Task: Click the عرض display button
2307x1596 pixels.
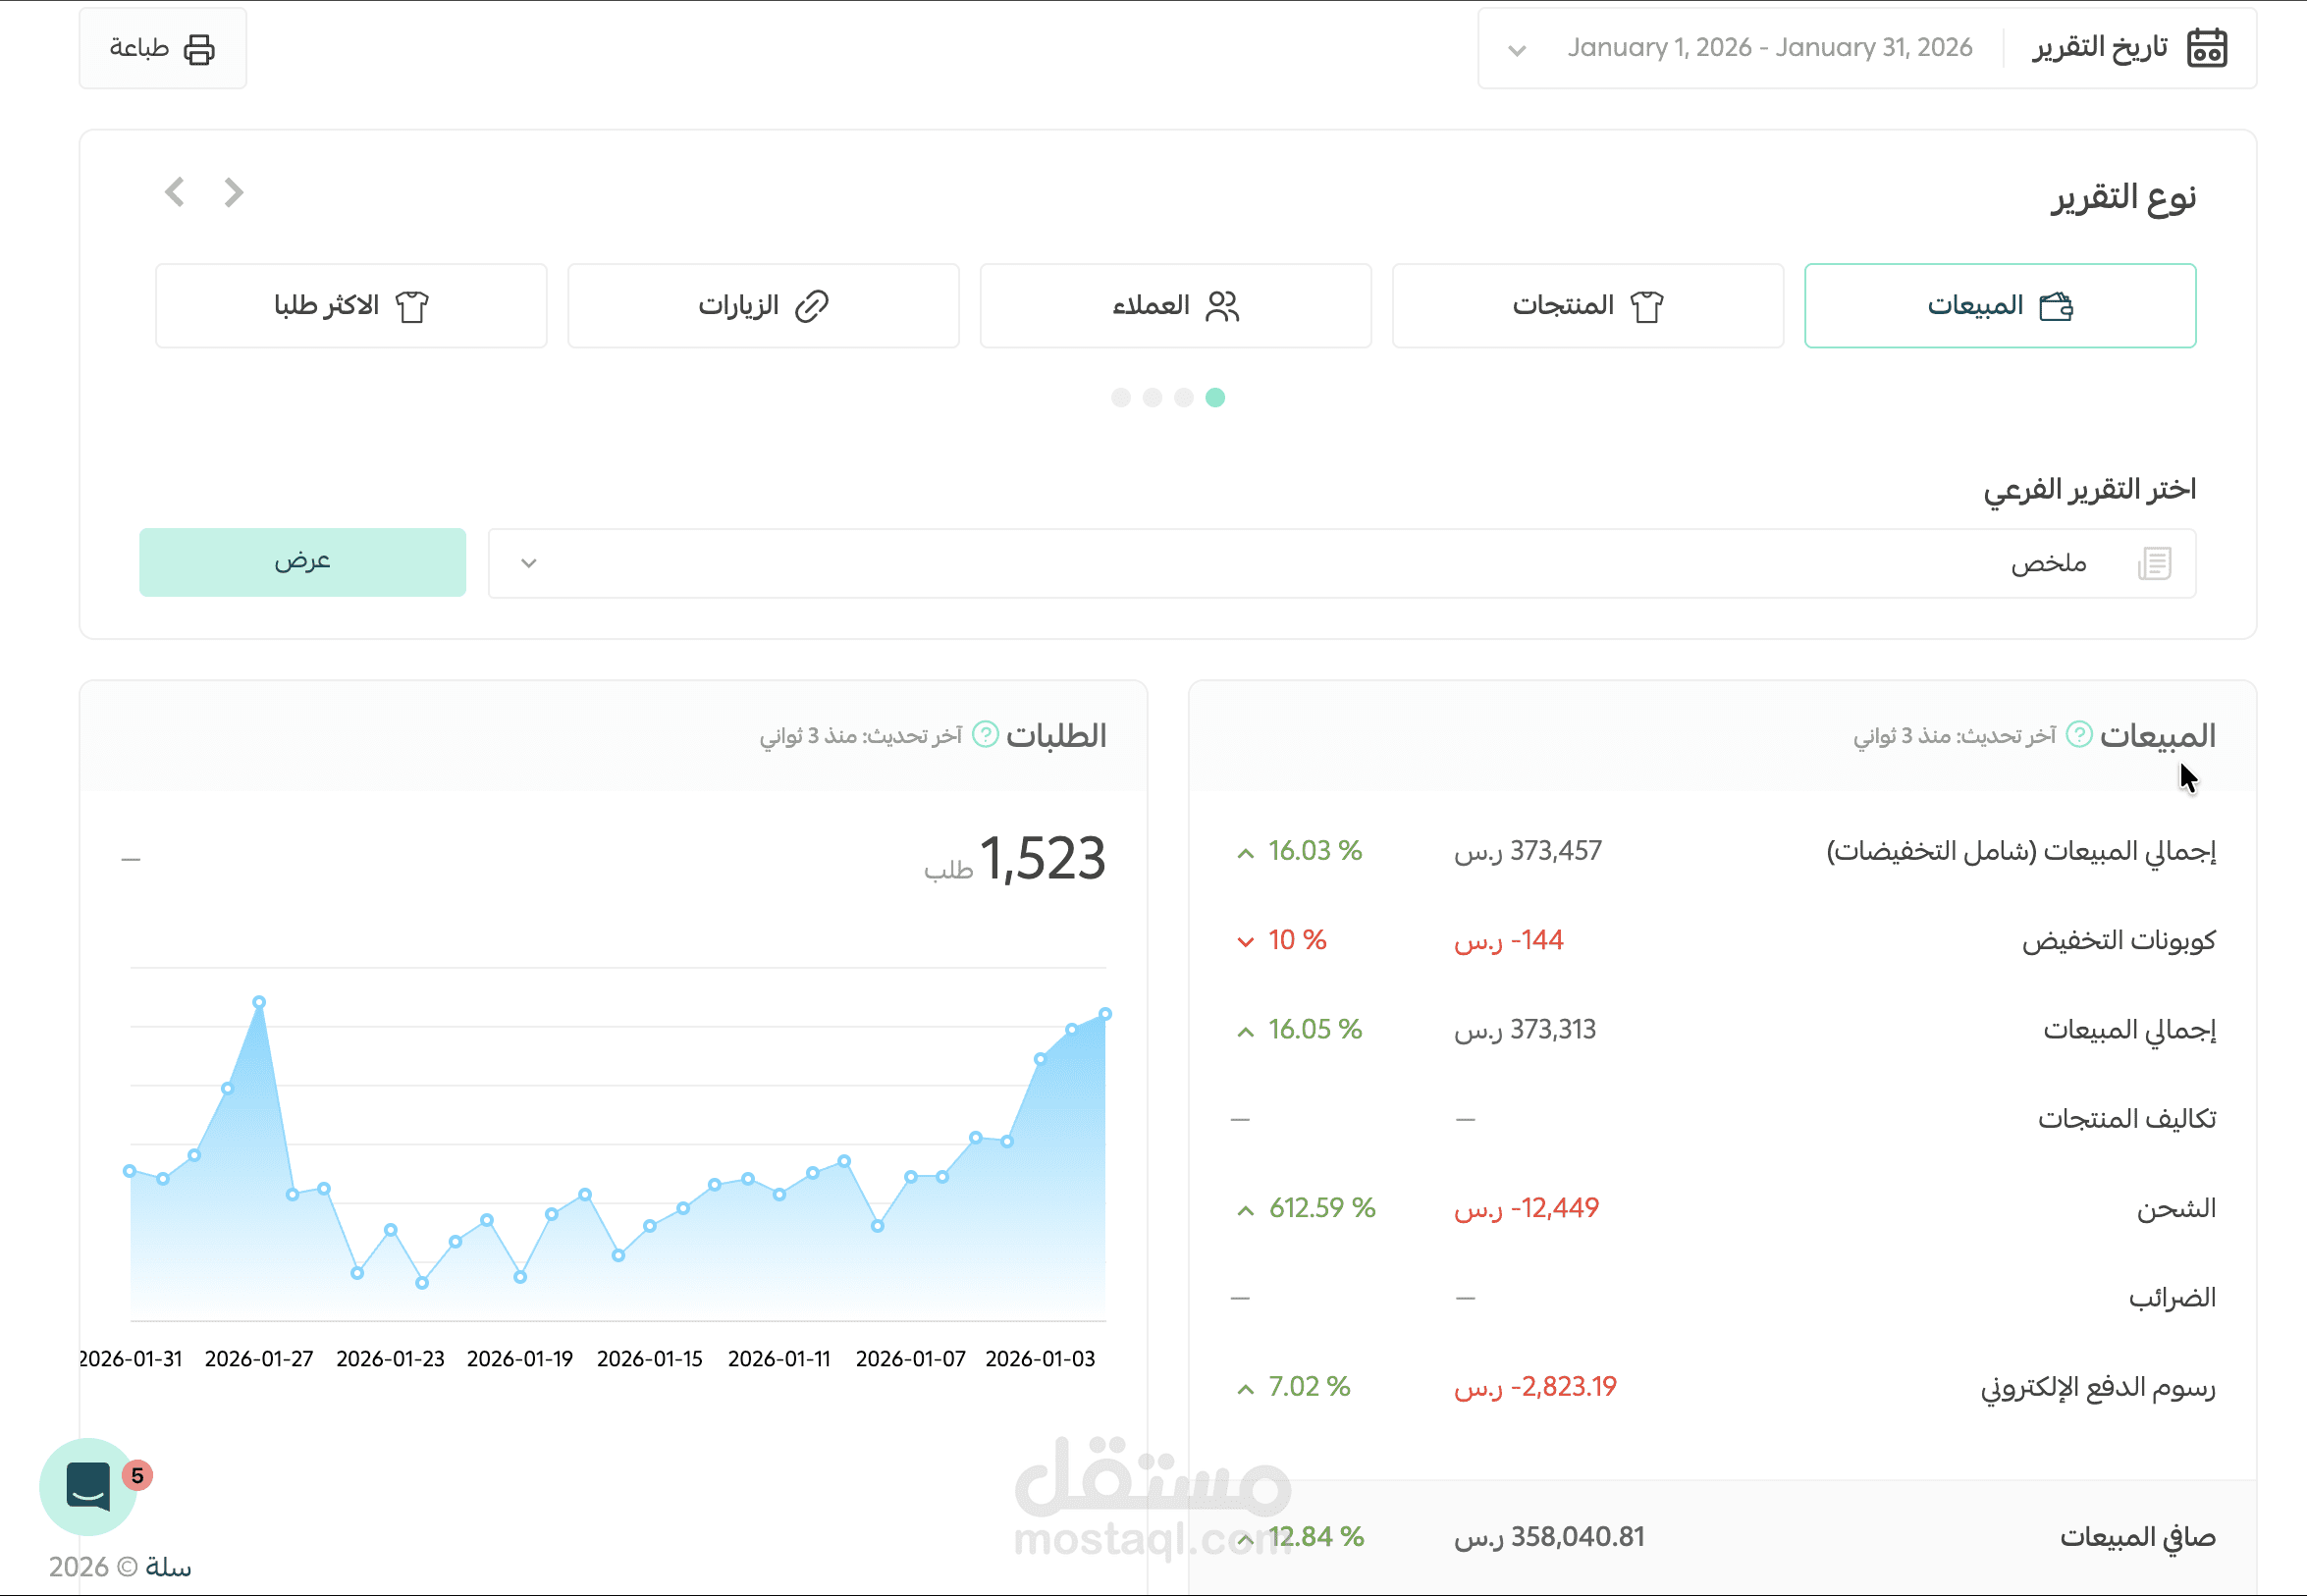Action: [x=302, y=562]
